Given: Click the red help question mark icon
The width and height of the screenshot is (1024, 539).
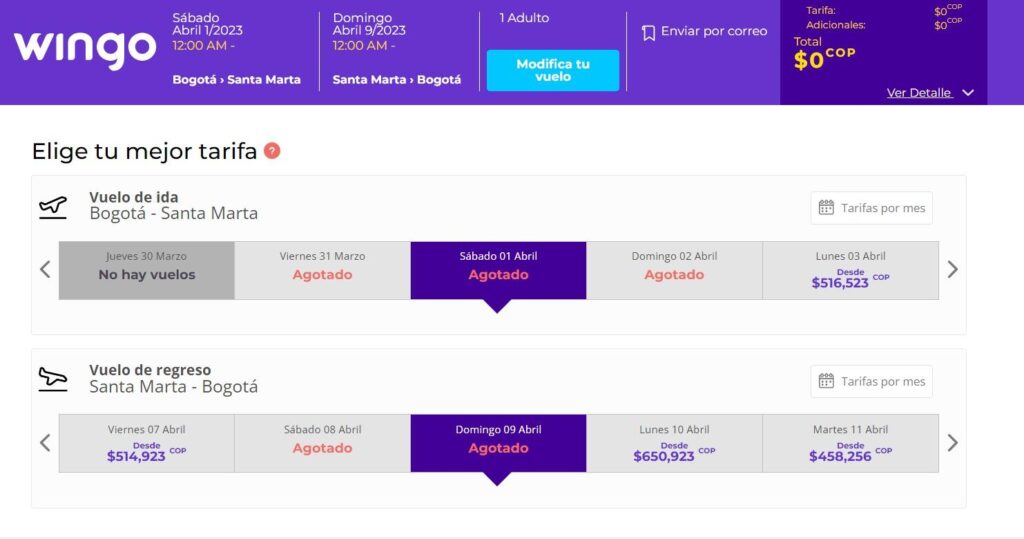Looking at the screenshot, I should coord(272,151).
